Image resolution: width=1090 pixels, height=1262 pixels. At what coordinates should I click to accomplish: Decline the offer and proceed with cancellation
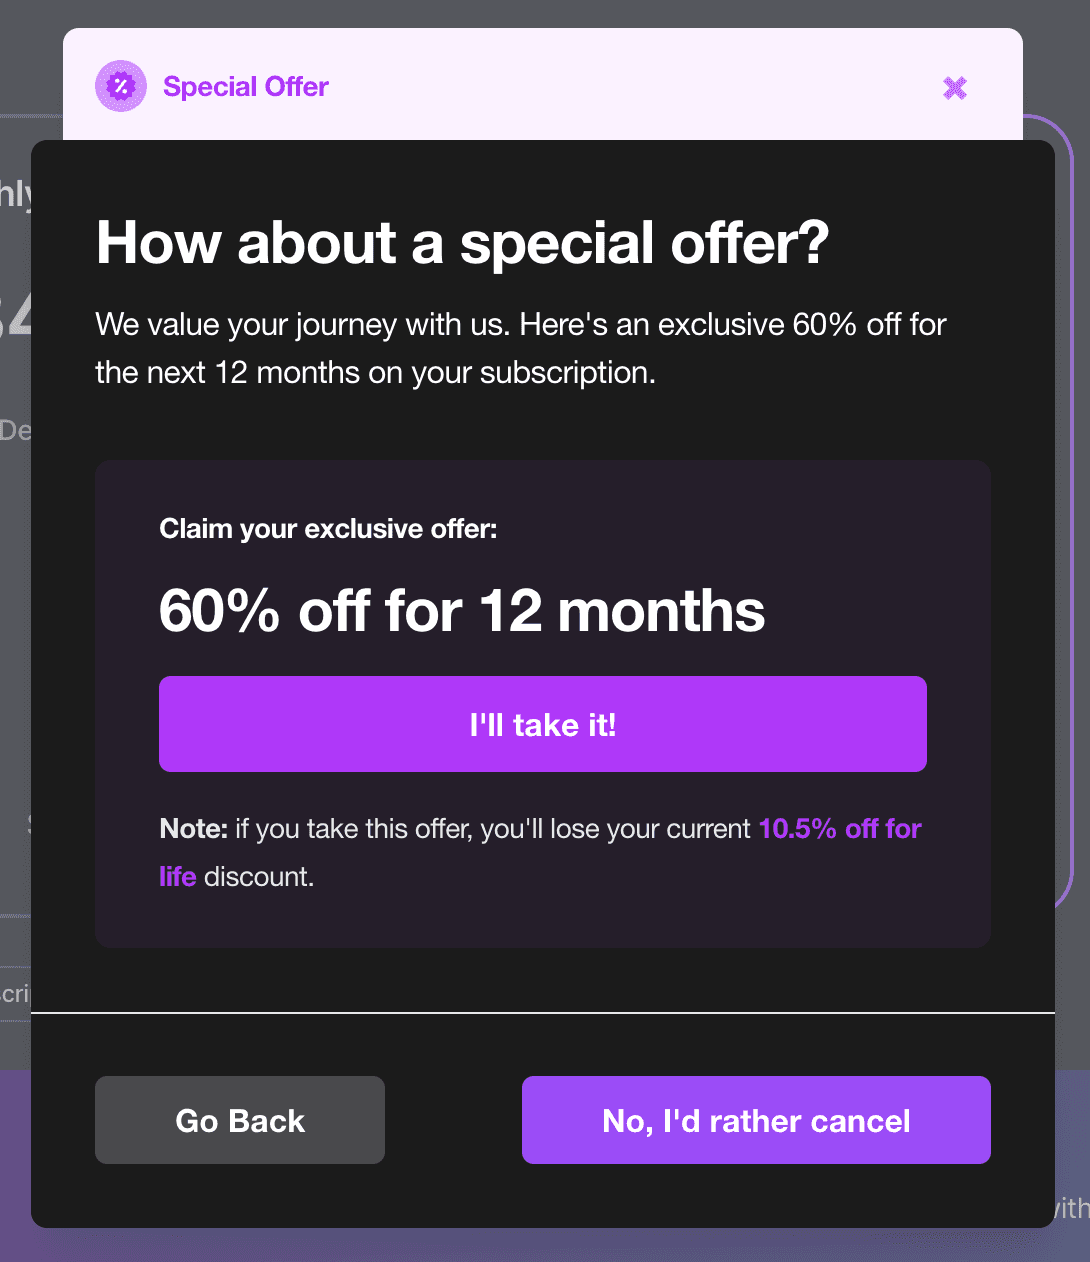755,1120
